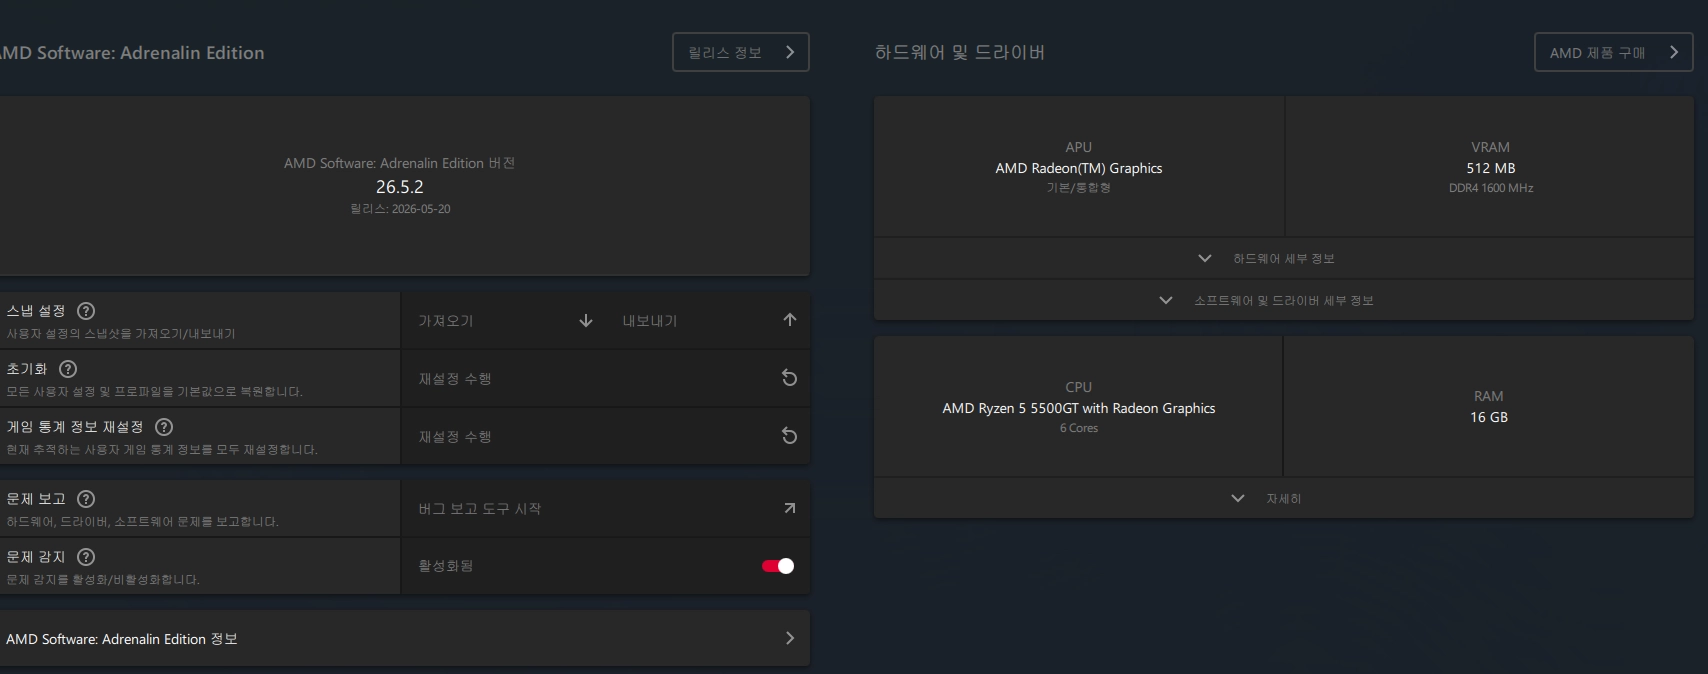Click the 512 MB VRAM value
This screenshot has height=674, width=1708.
pyautogui.click(x=1491, y=168)
